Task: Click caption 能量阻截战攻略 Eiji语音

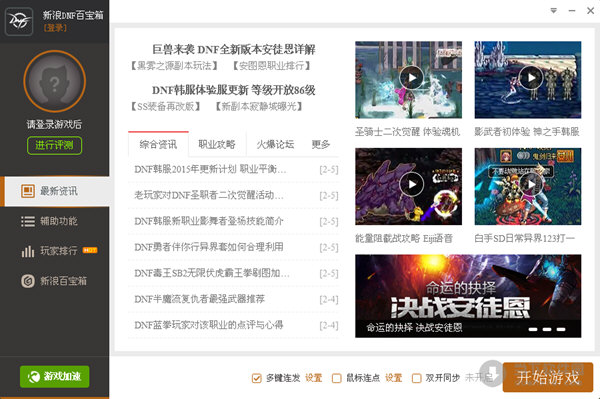Action: [x=404, y=239]
